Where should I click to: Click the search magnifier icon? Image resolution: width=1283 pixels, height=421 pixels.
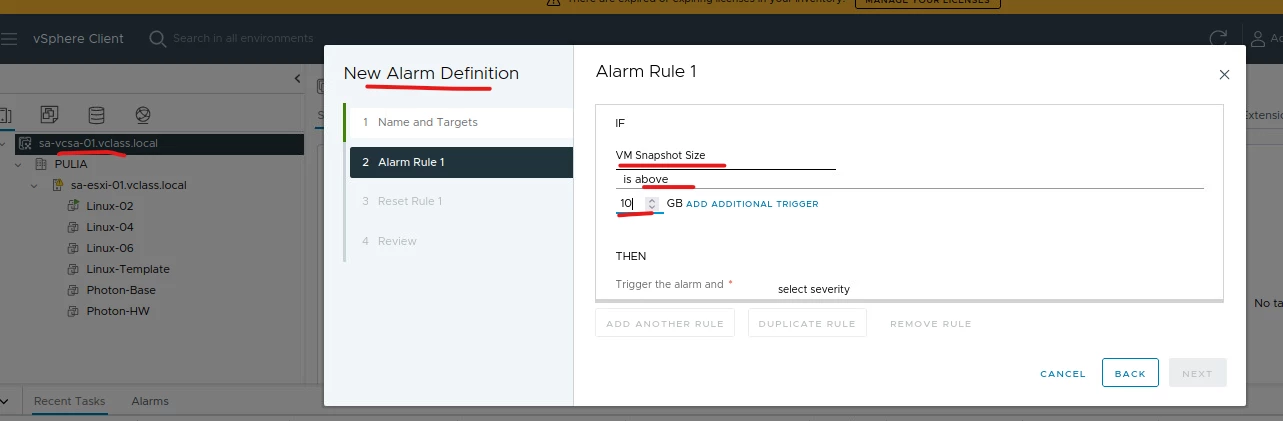(x=158, y=39)
